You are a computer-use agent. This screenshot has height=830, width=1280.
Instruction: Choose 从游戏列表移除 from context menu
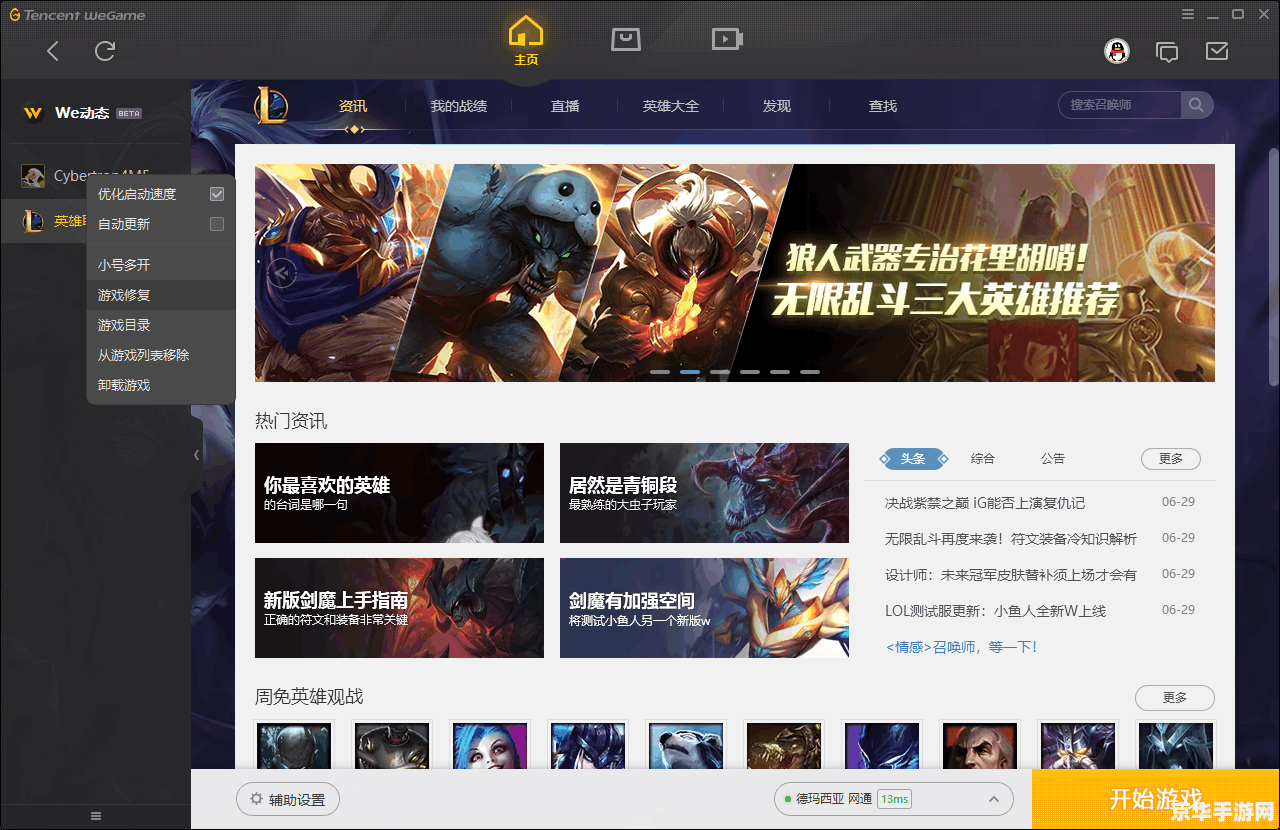(x=161, y=355)
